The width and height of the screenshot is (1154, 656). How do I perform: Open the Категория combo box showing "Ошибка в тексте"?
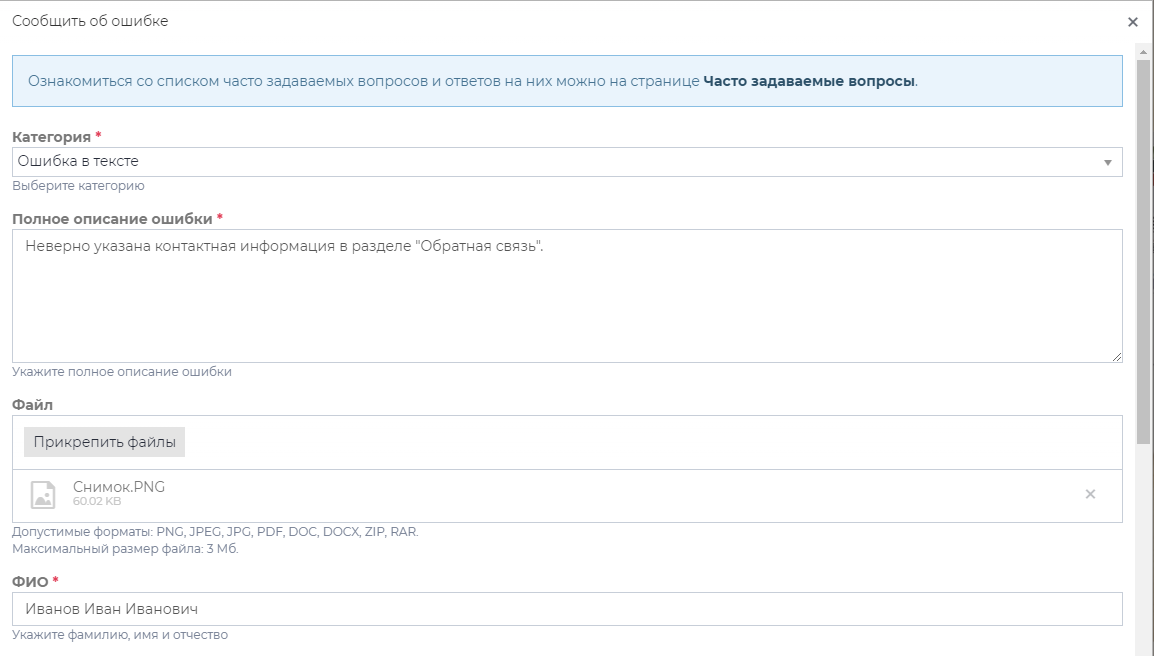point(560,162)
